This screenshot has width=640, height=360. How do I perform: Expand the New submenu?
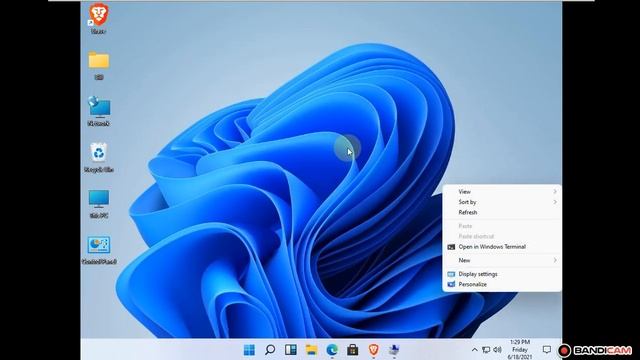coord(502,260)
